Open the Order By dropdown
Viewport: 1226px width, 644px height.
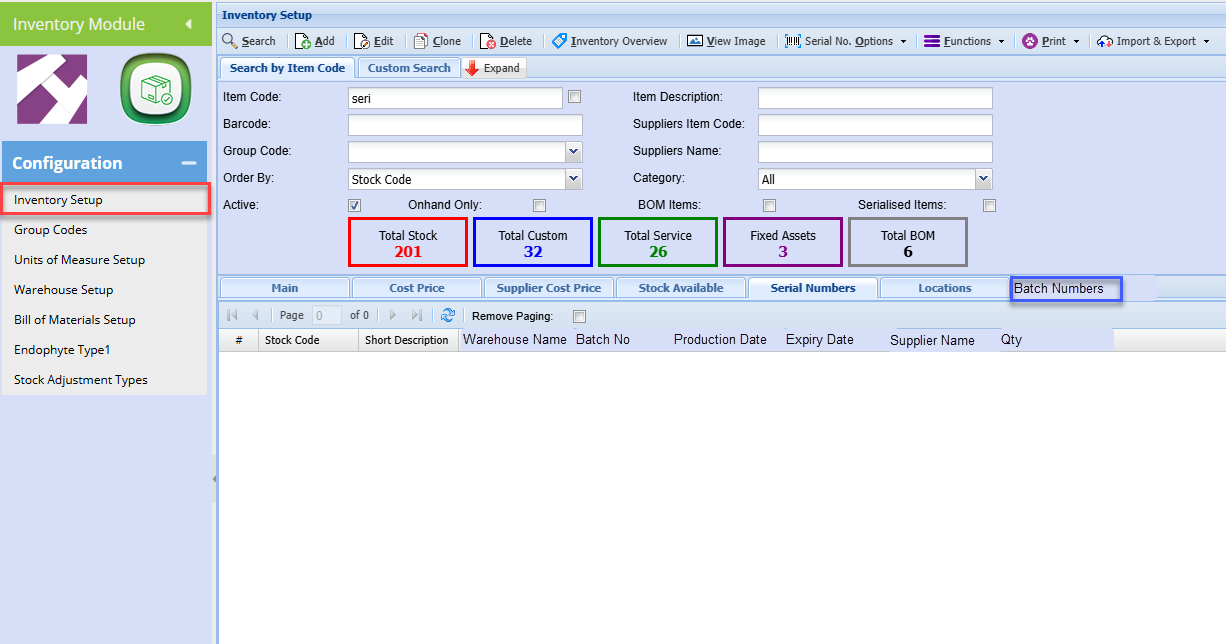click(x=573, y=179)
